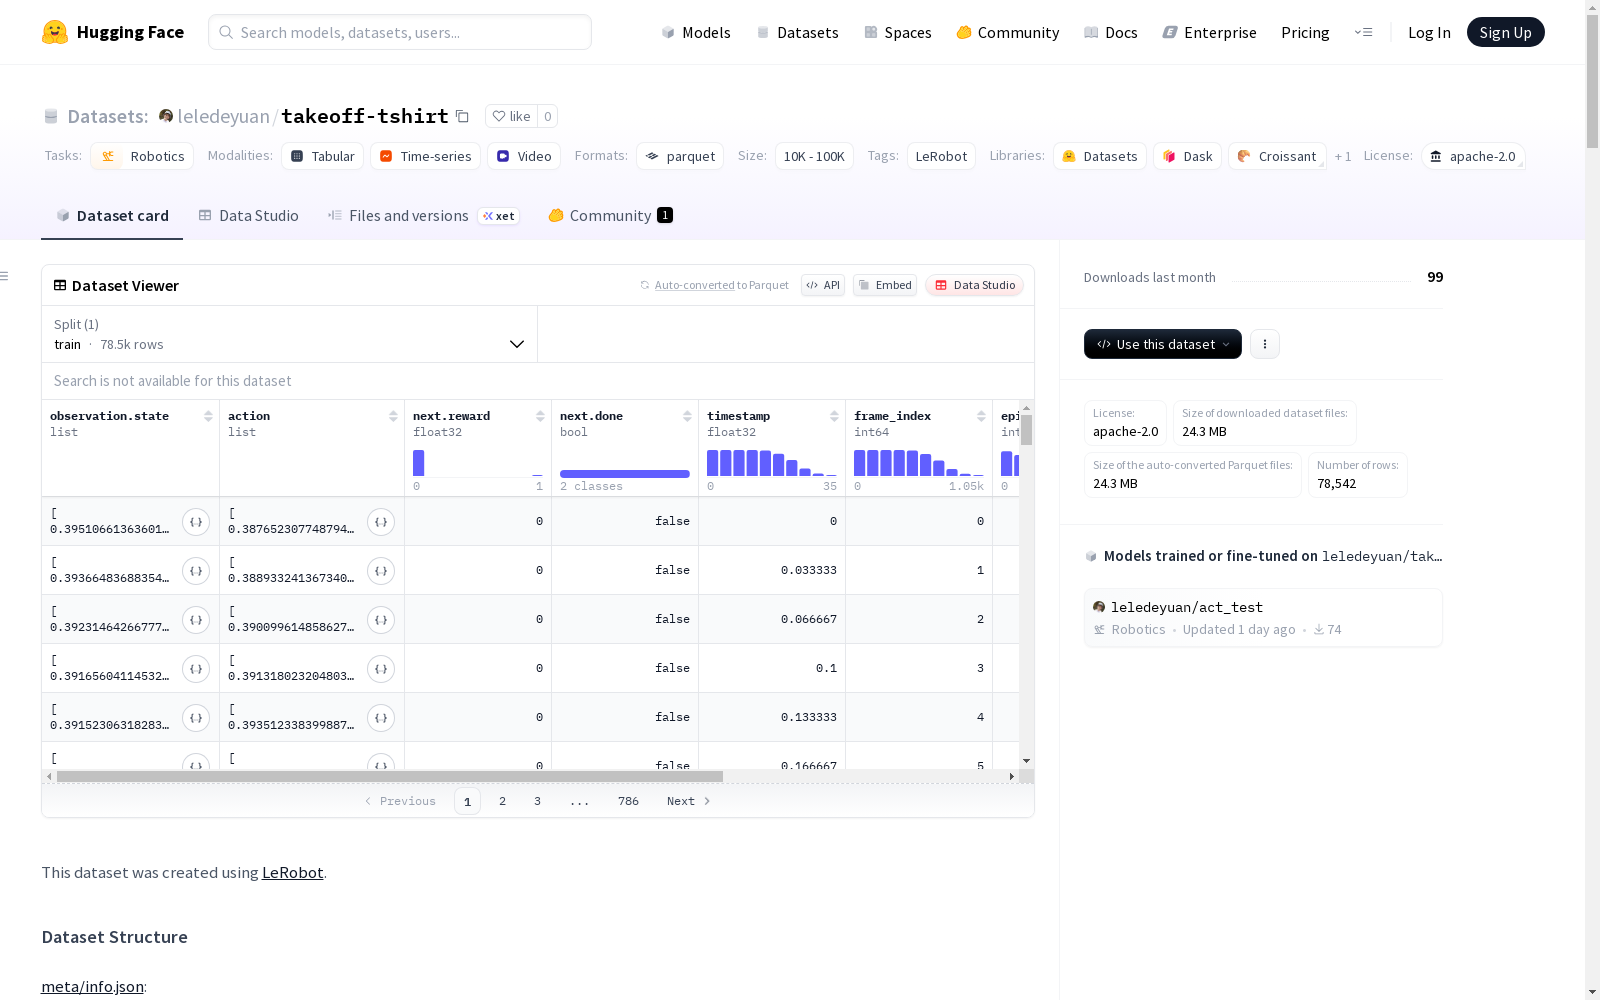Screen dimensions: 1600x1000
Task: Go to page 3 of the dataset viewer
Action: 537,801
